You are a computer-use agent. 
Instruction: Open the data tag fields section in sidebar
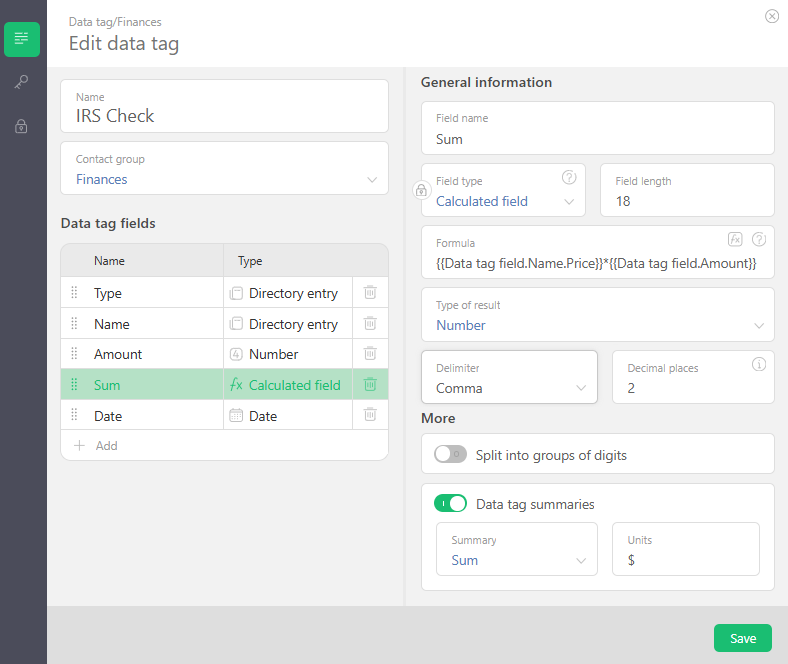[22, 39]
